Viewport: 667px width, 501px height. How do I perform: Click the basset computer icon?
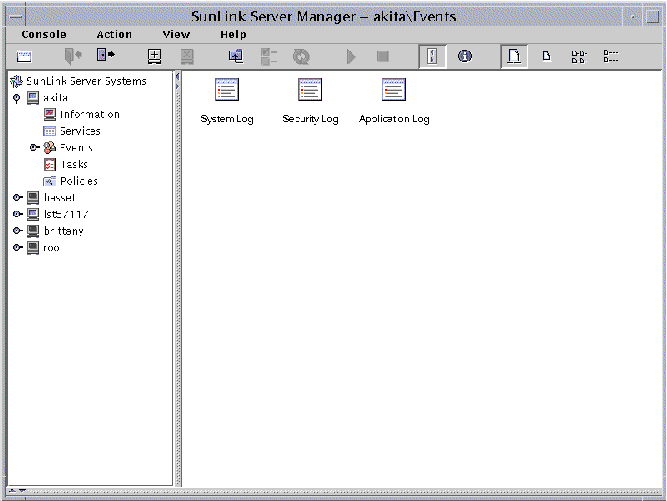(x=33, y=198)
